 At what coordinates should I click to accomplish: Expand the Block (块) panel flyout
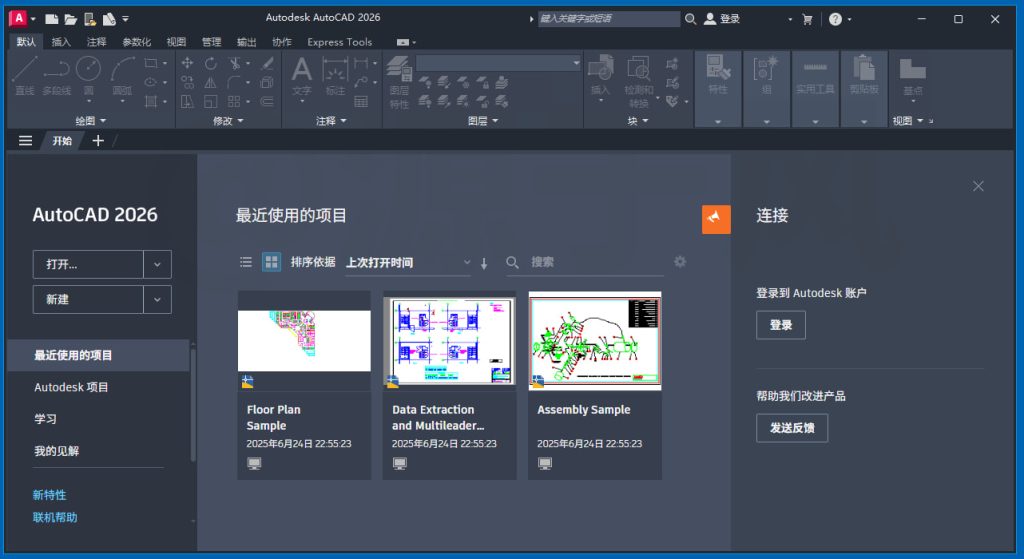[637, 121]
